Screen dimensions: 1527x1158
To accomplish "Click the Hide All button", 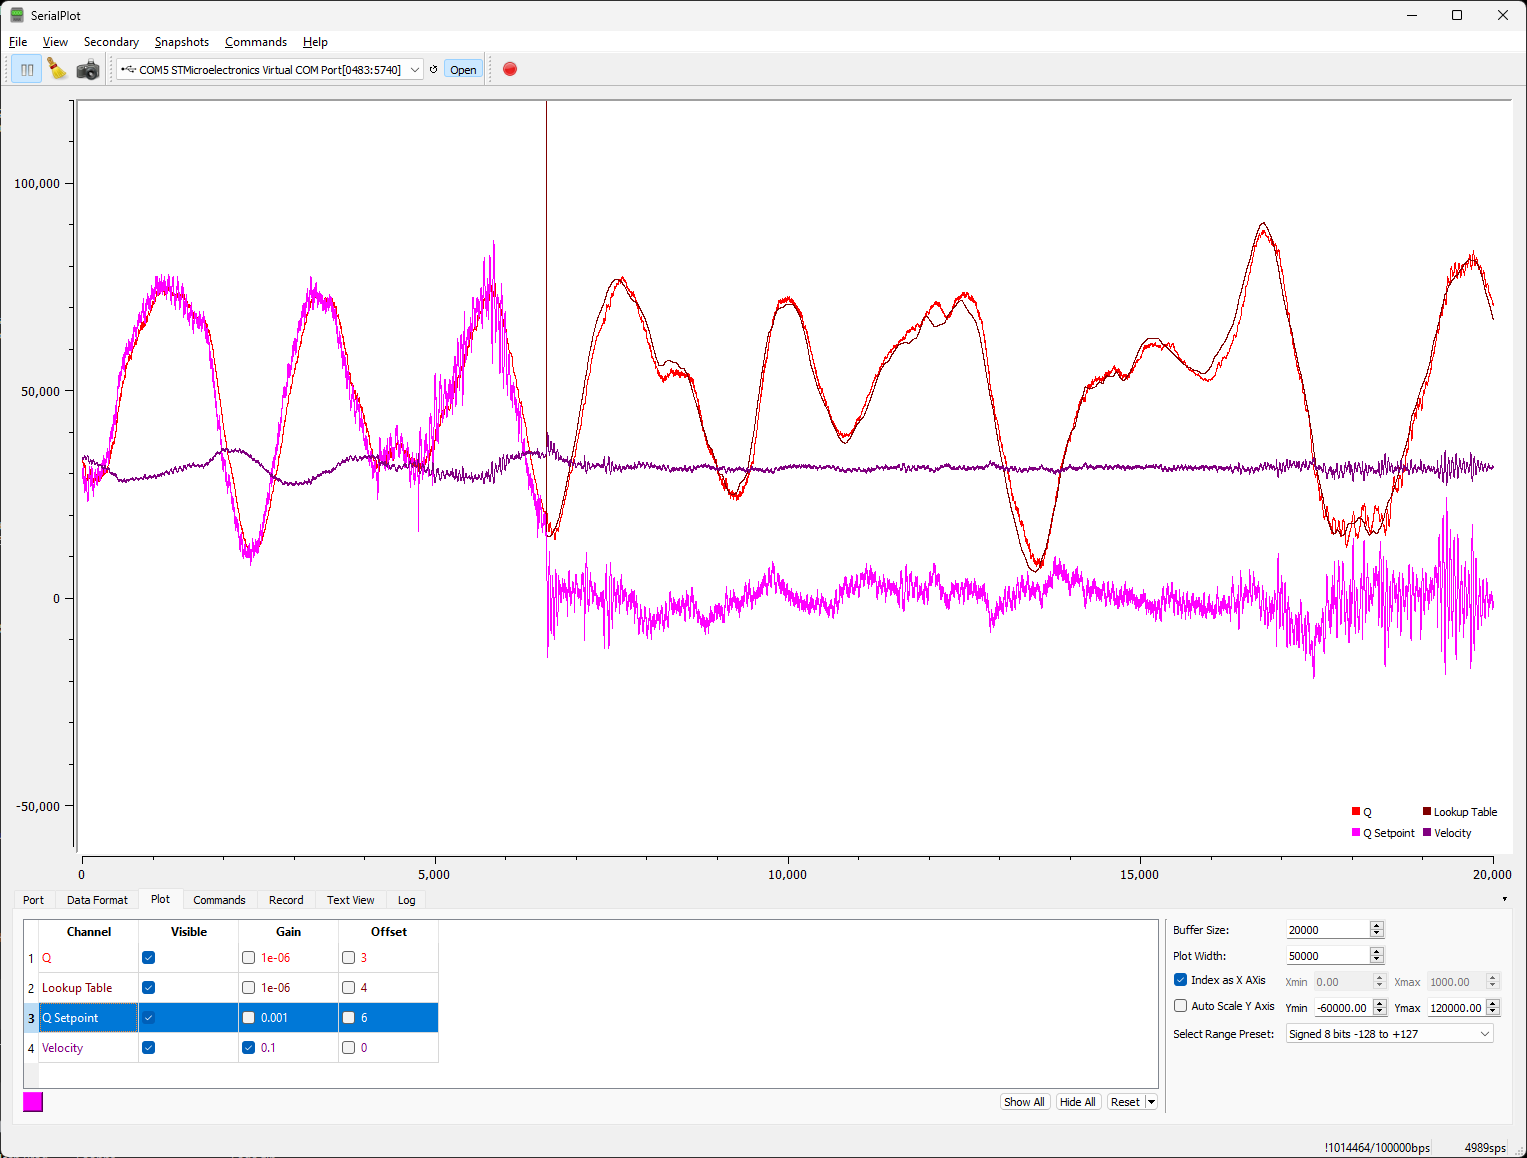I will pyautogui.click(x=1078, y=1101).
